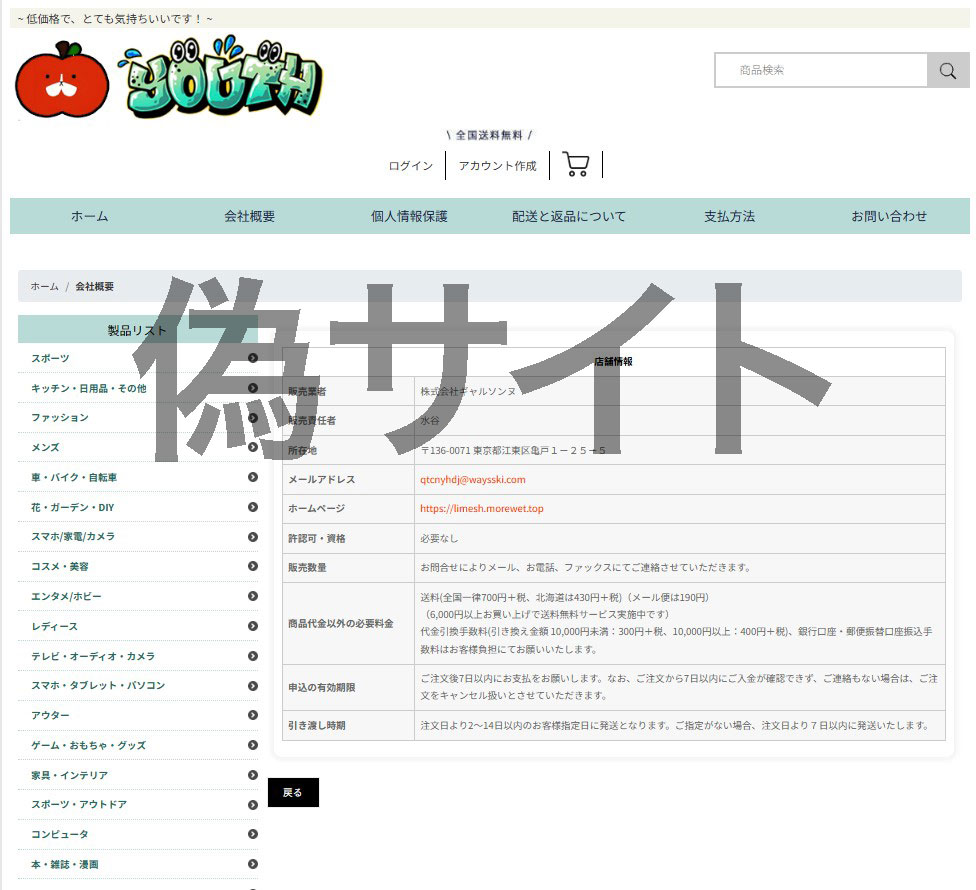Image resolution: width=976 pixels, height=890 pixels.
Task: Click the 商品検索 search input field
Action: (x=822, y=71)
